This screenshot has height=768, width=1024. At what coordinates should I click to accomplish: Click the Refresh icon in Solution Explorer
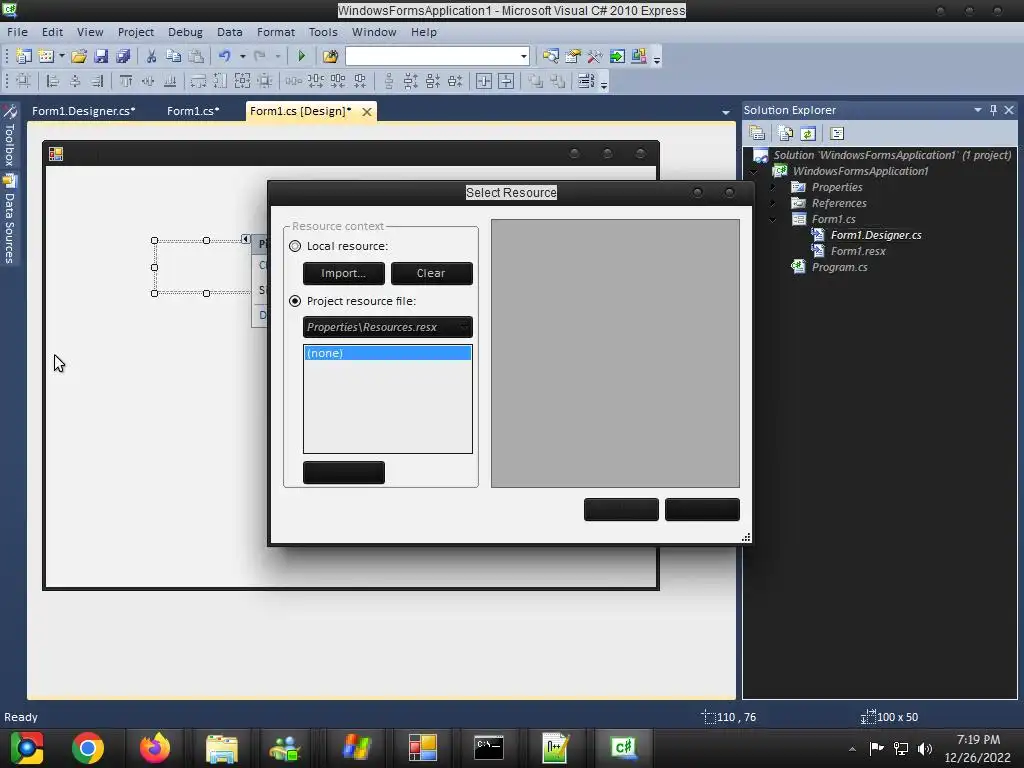click(808, 133)
